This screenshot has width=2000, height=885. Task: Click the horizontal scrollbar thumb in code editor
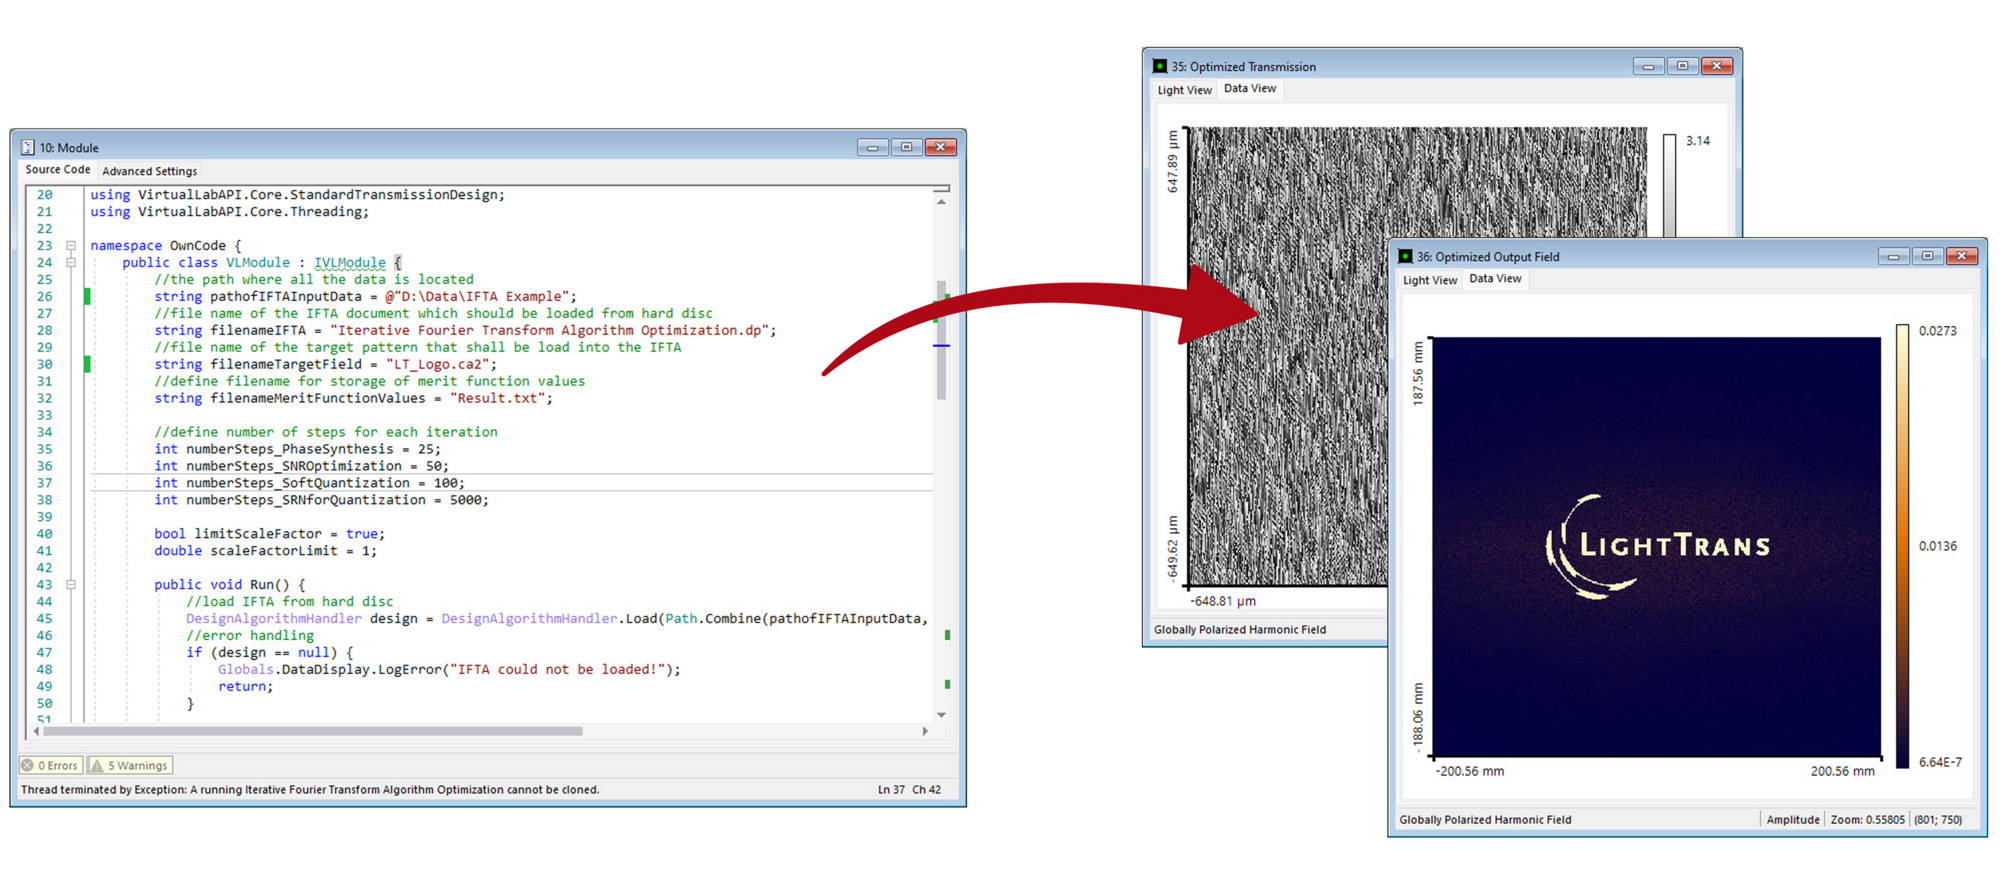313,731
